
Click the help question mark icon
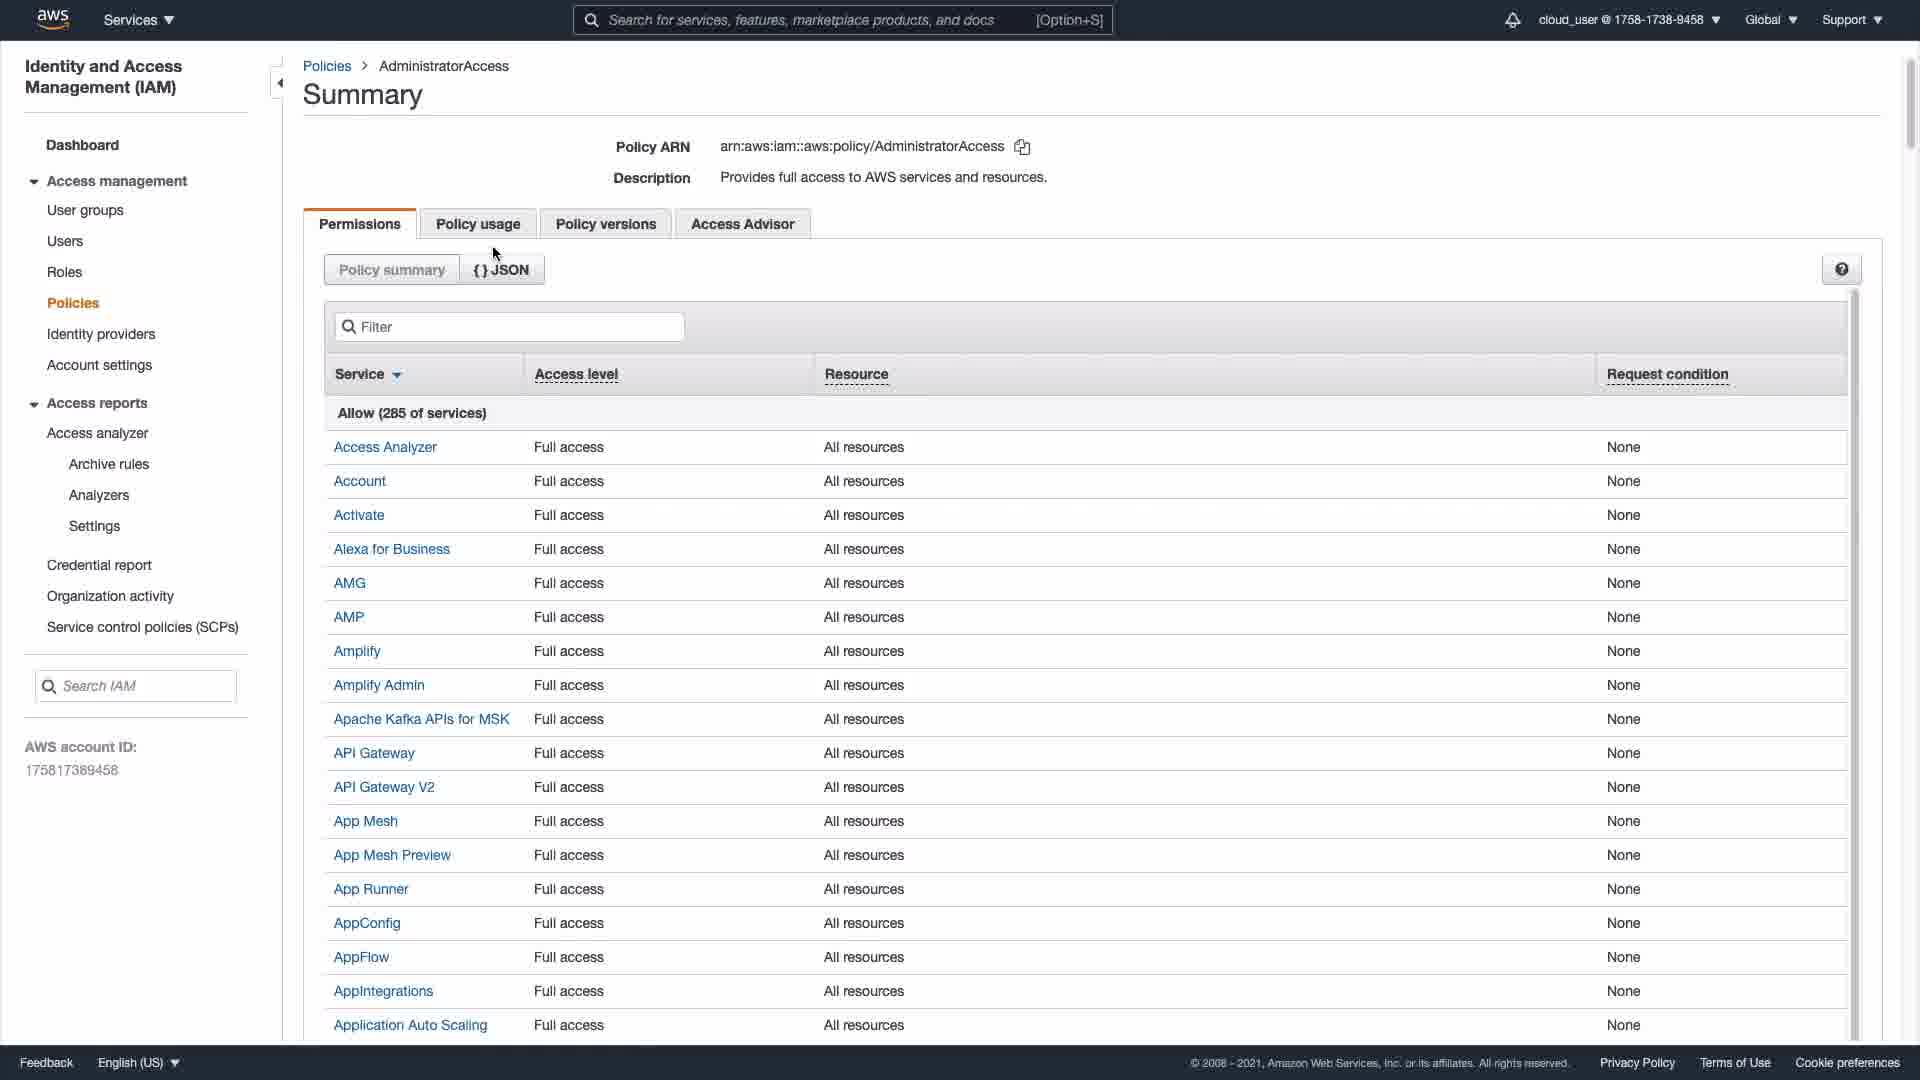tap(1841, 269)
